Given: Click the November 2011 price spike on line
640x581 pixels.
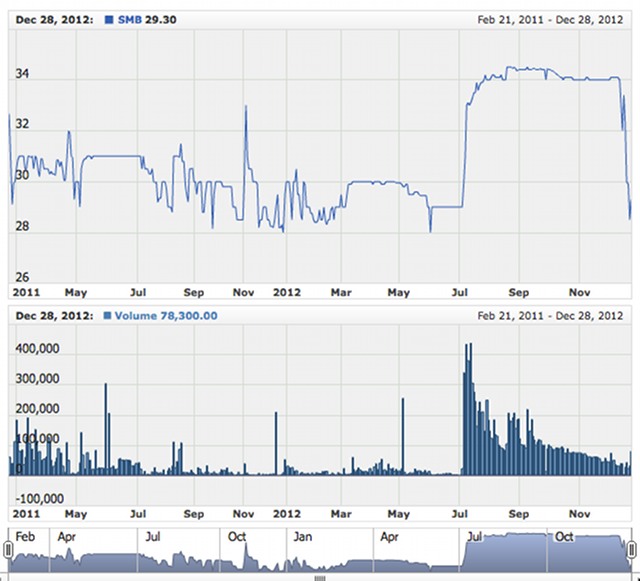Looking at the screenshot, I should click(246, 107).
